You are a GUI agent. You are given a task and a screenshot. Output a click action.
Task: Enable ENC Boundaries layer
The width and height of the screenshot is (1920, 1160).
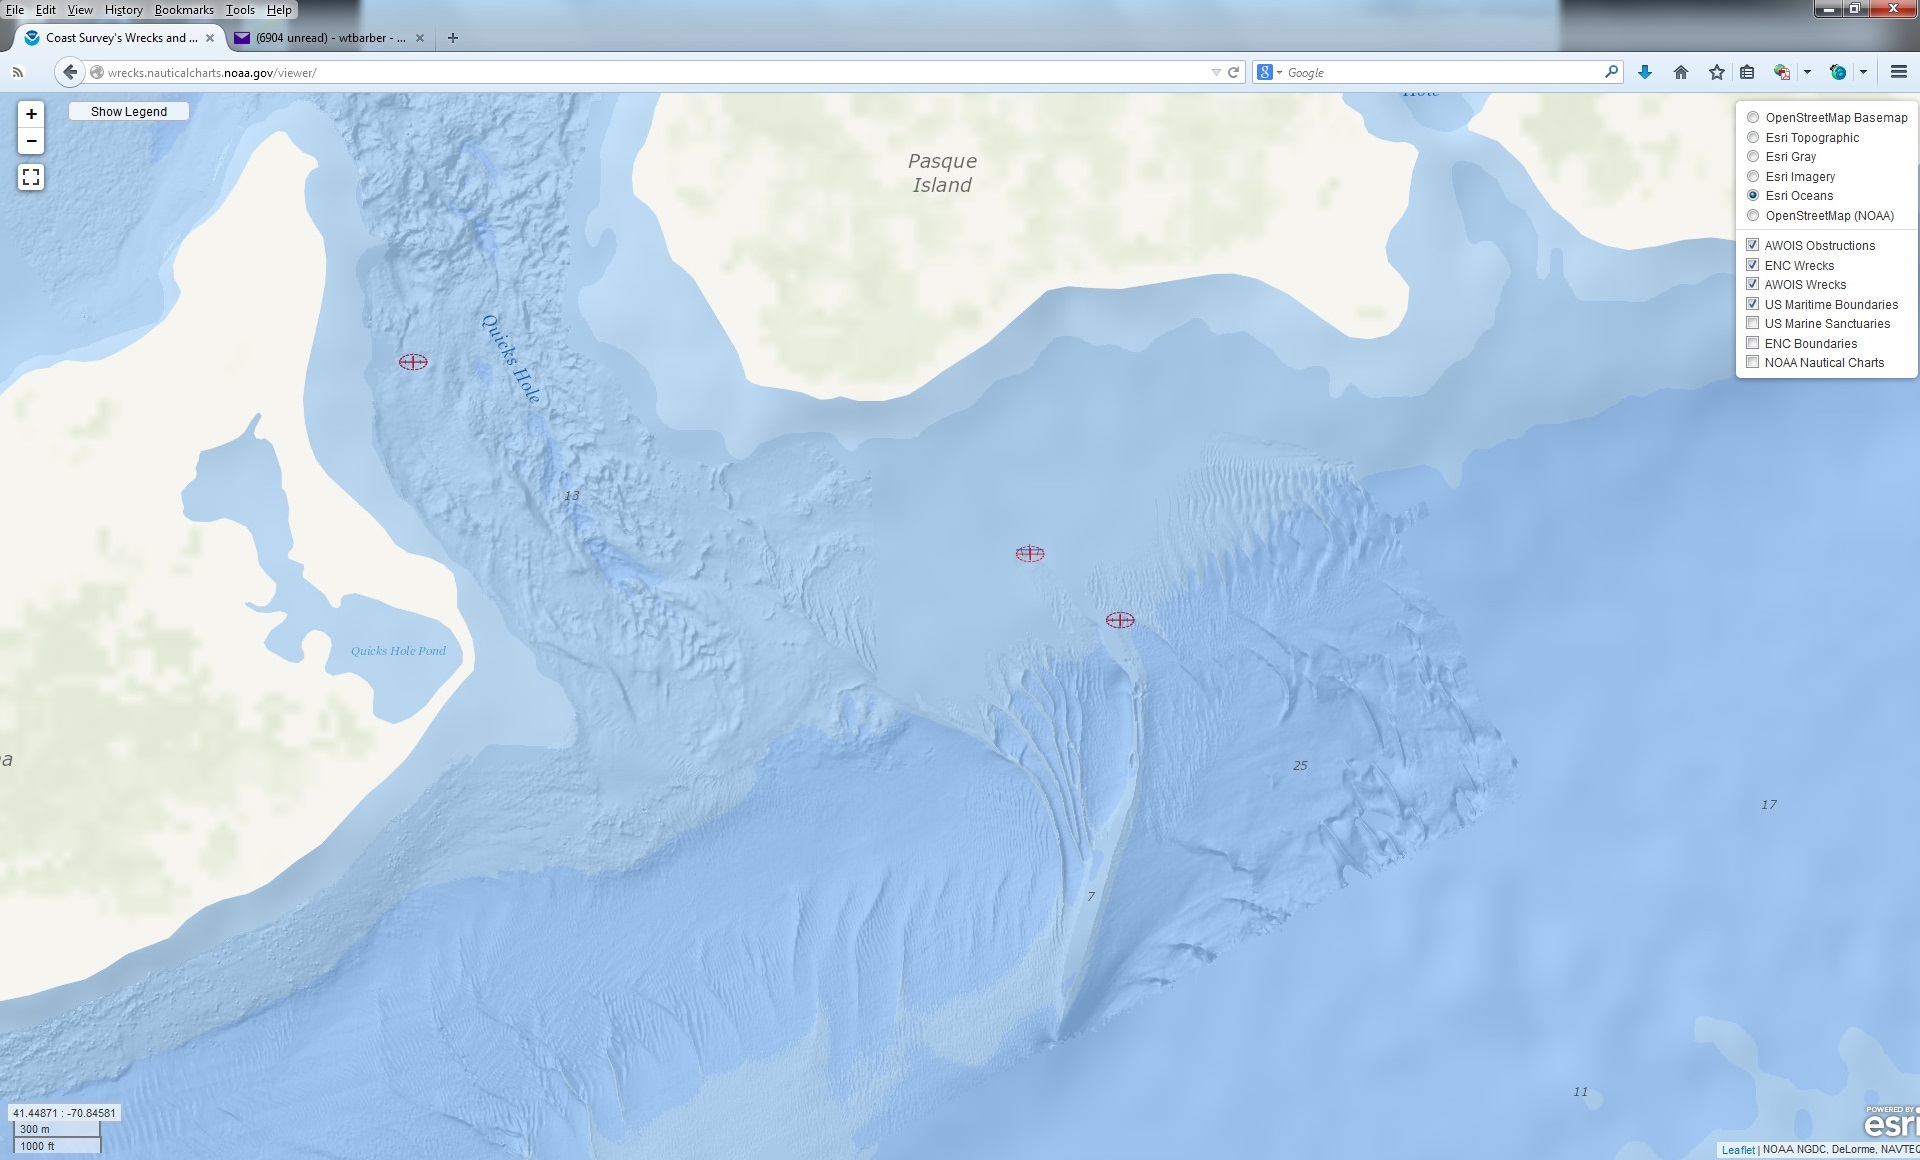pyautogui.click(x=1752, y=343)
